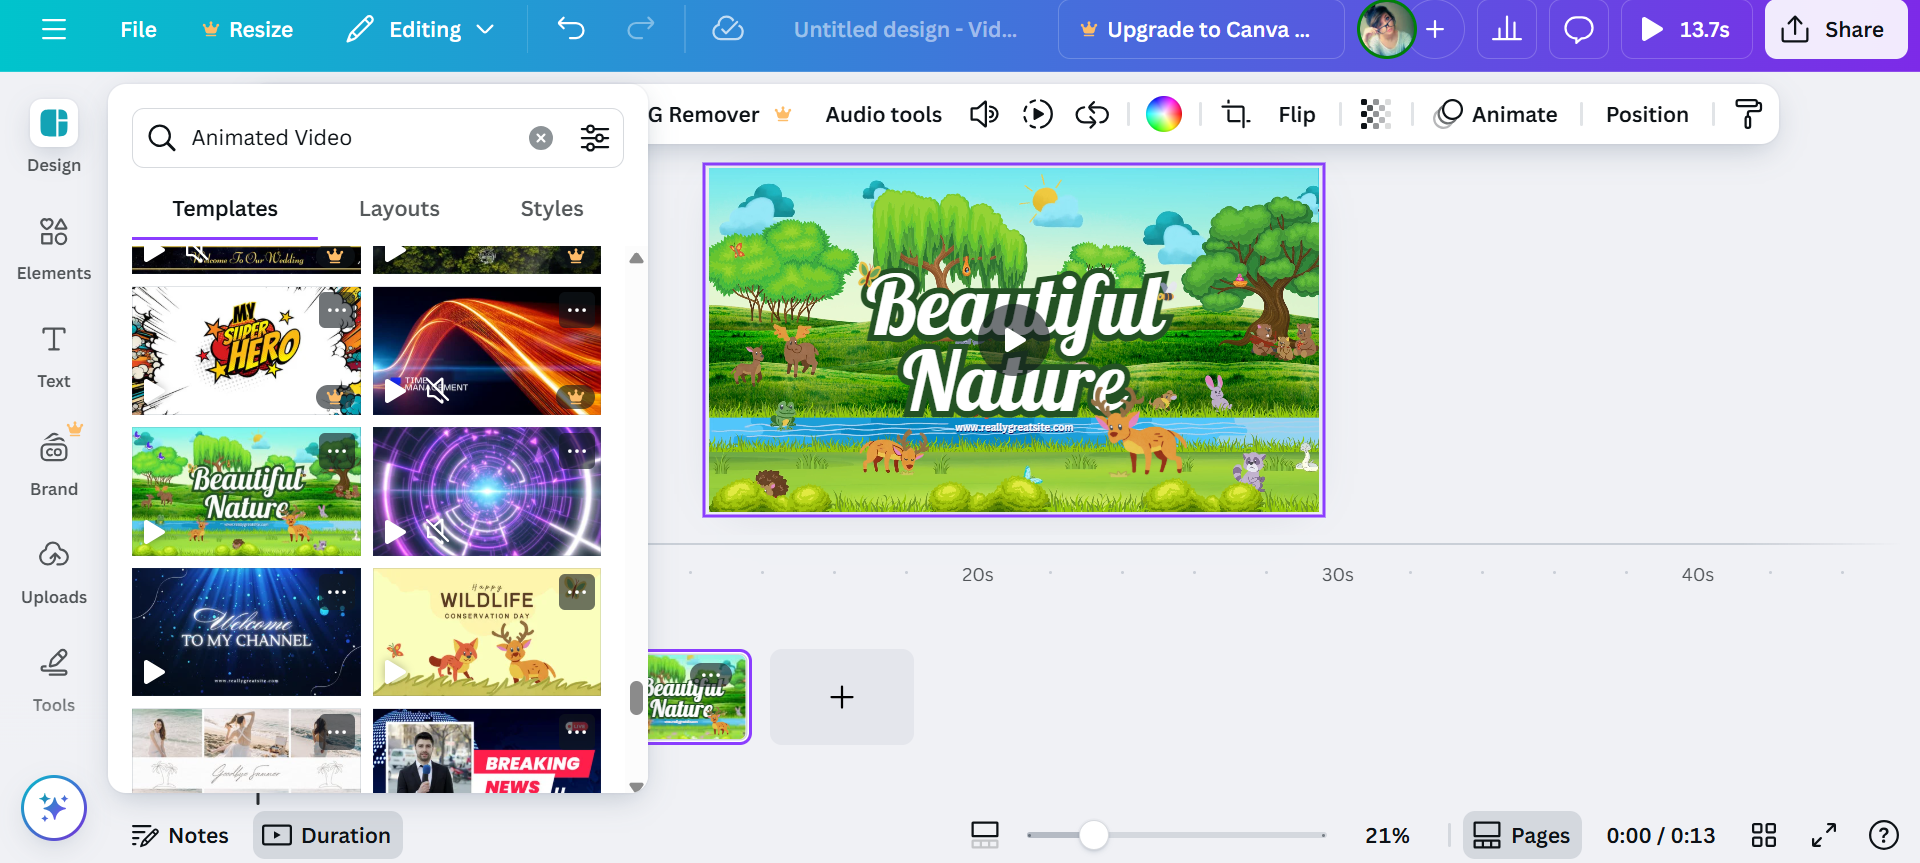Select the Wildlife Conservation Day template
1920x863 pixels.
click(487, 632)
